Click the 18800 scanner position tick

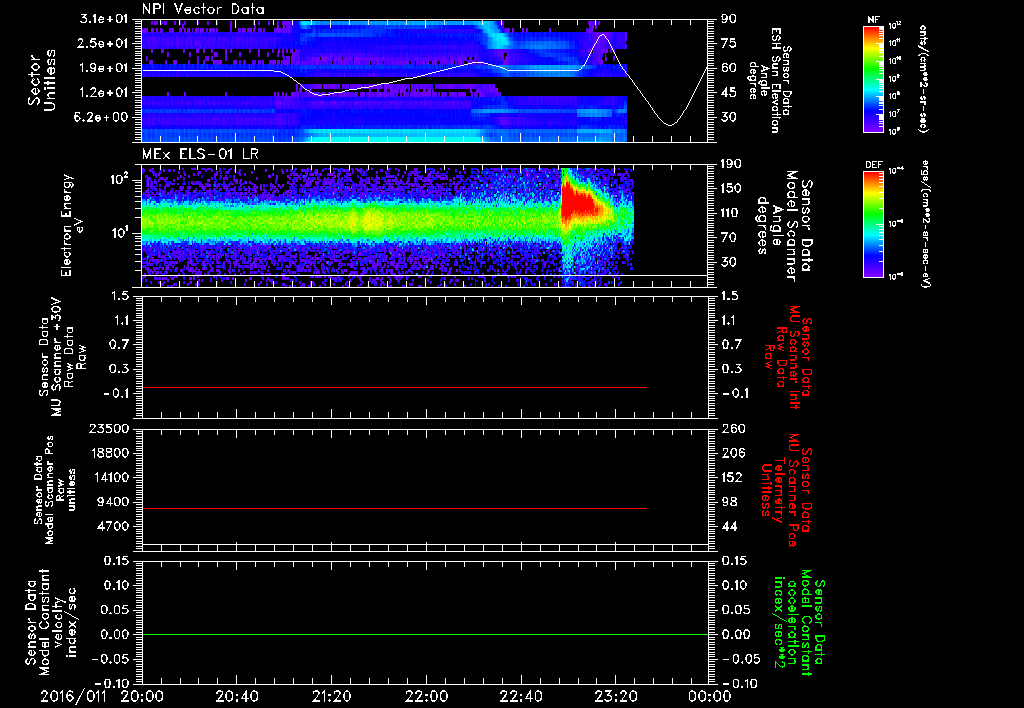(x=110, y=453)
